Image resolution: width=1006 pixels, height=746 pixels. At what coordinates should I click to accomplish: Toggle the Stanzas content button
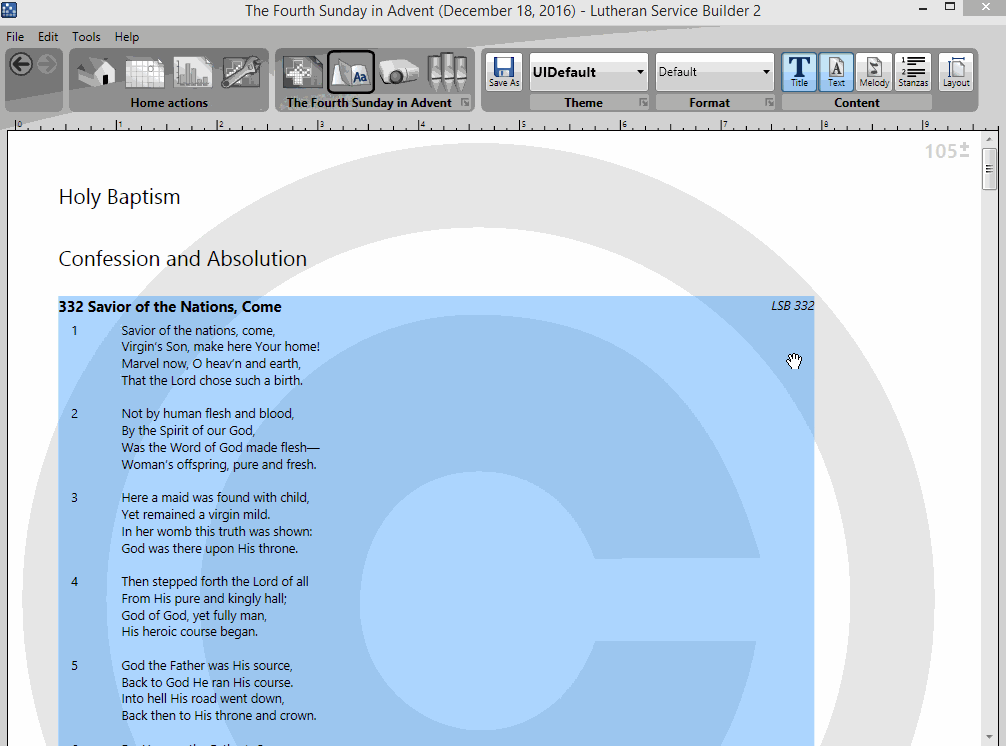coord(913,71)
